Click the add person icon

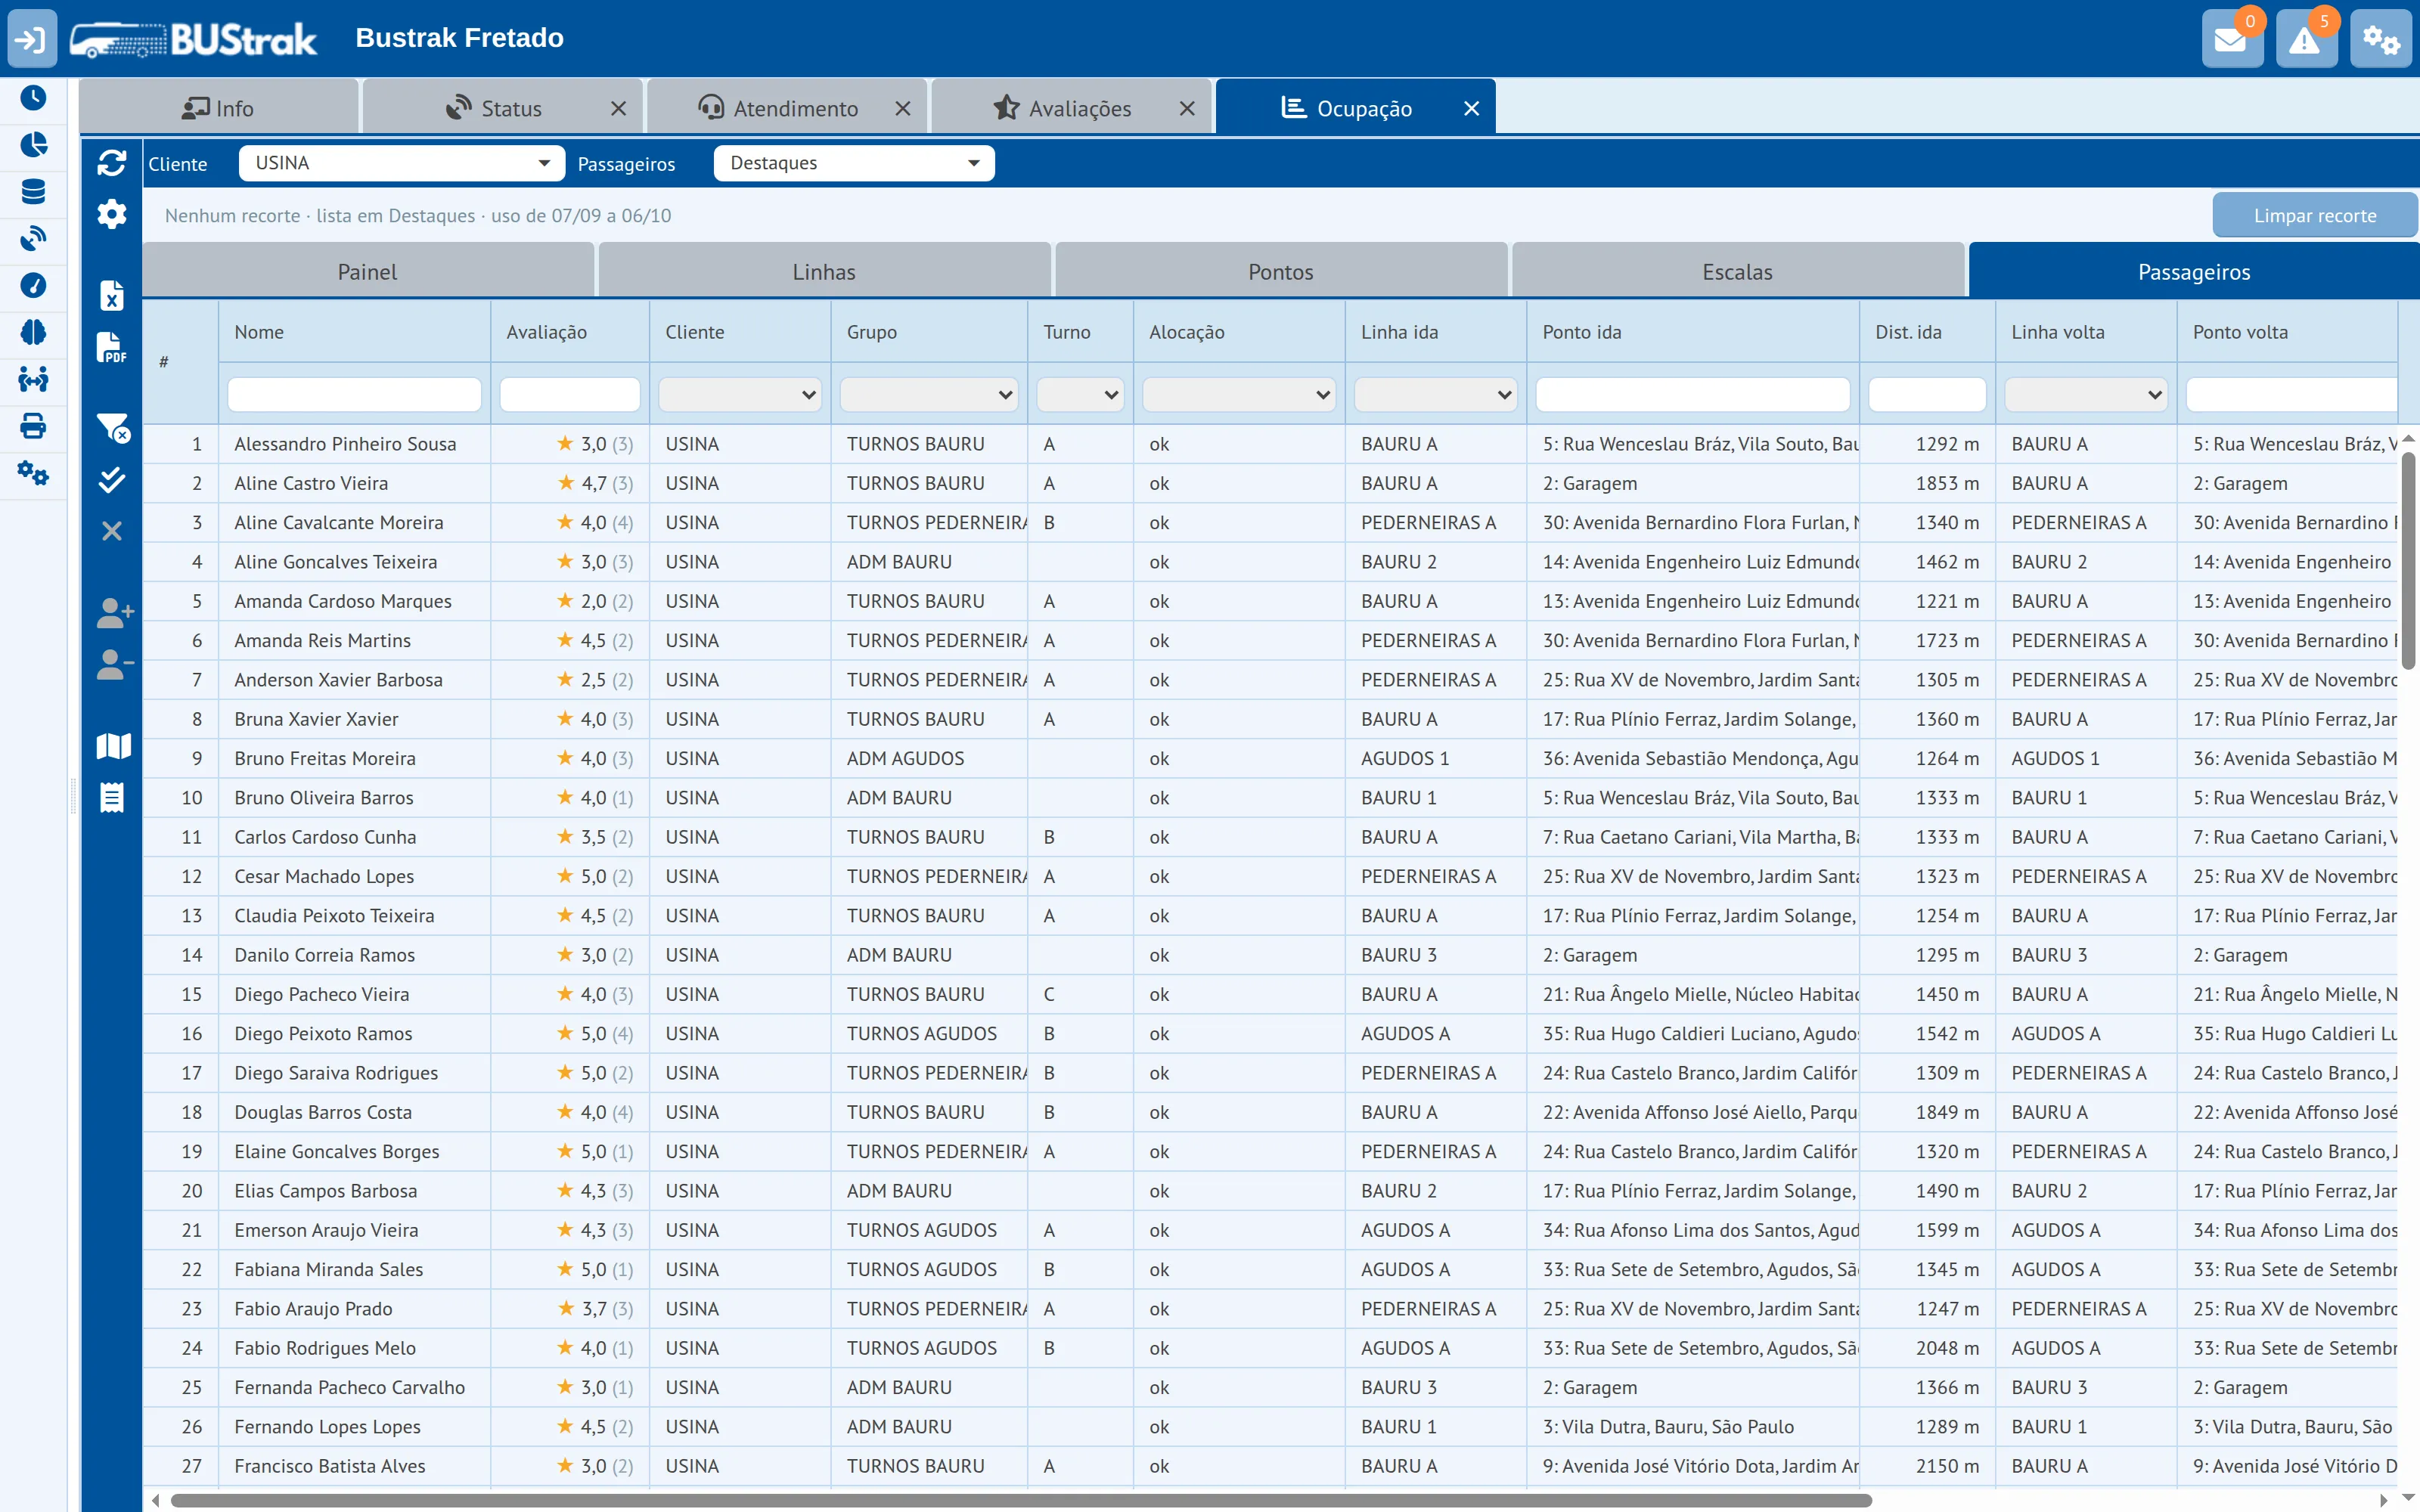click(x=114, y=612)
